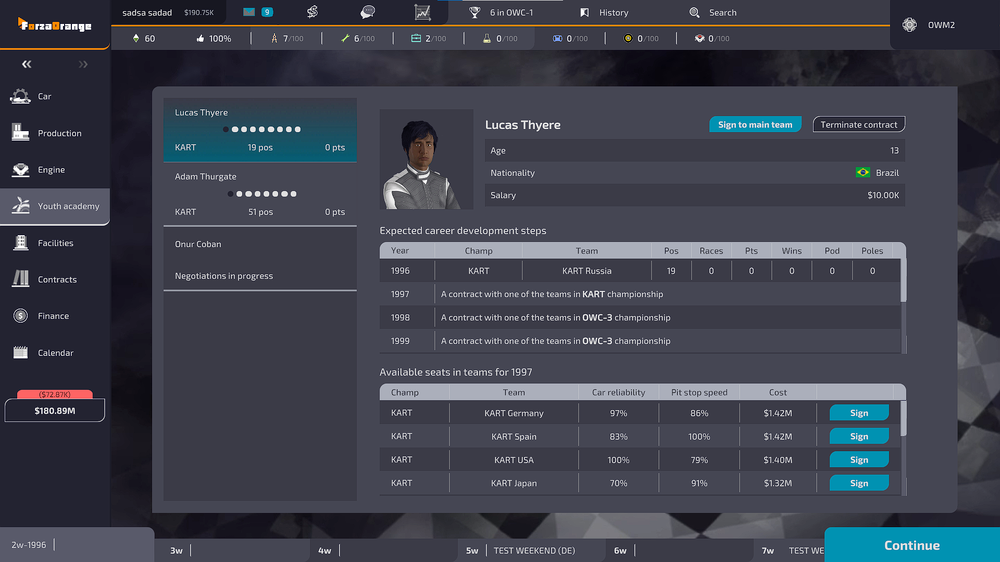Click the 60 reputation diamond icon
The height and width of the screenshot is (562, 1000).
pyautogui.click(x=136, y=38)
